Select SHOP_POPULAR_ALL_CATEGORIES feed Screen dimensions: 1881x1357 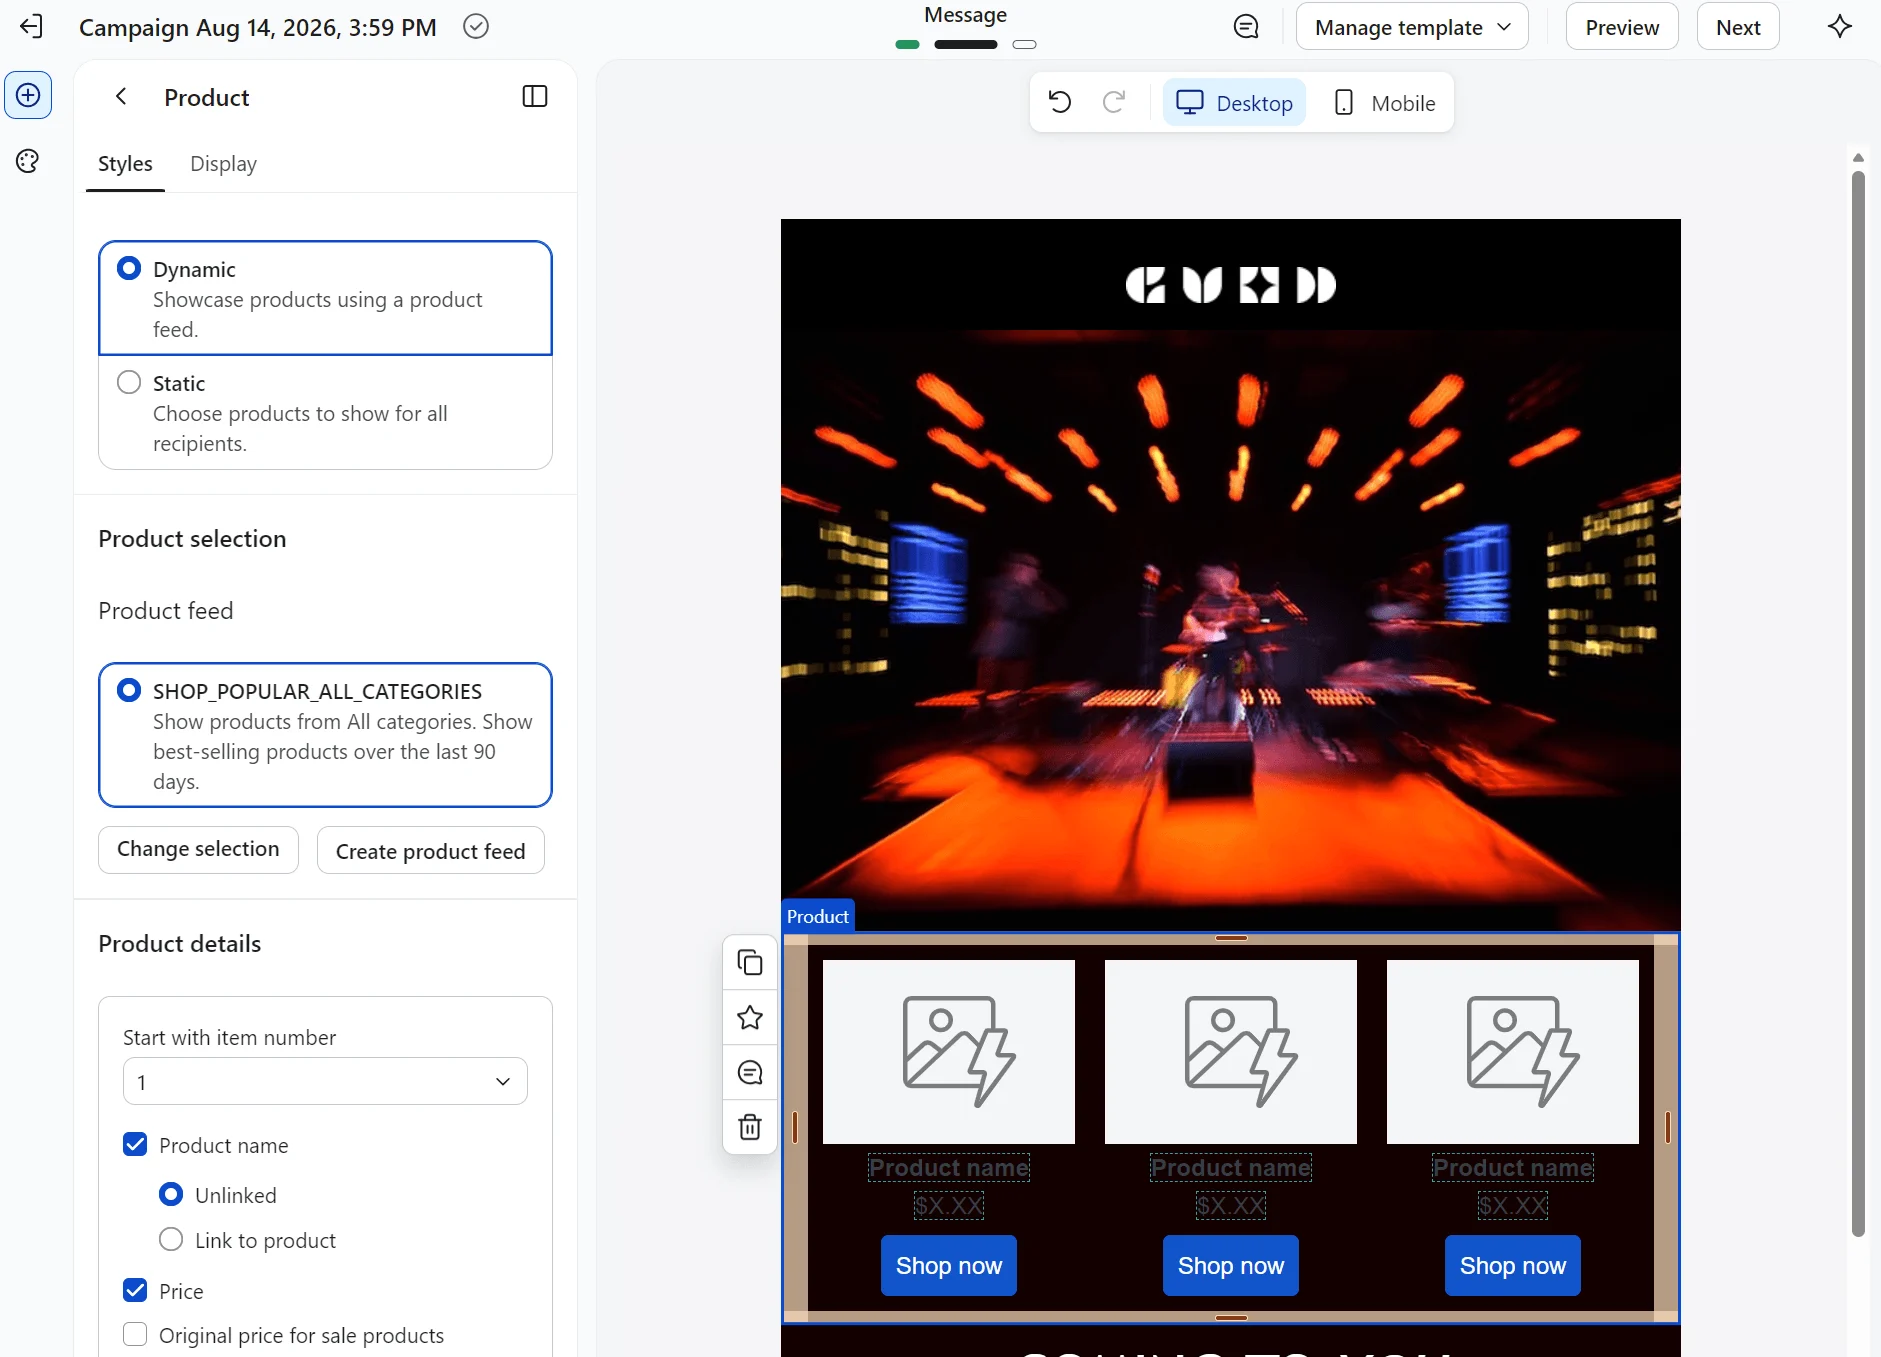tap(325, 735)
